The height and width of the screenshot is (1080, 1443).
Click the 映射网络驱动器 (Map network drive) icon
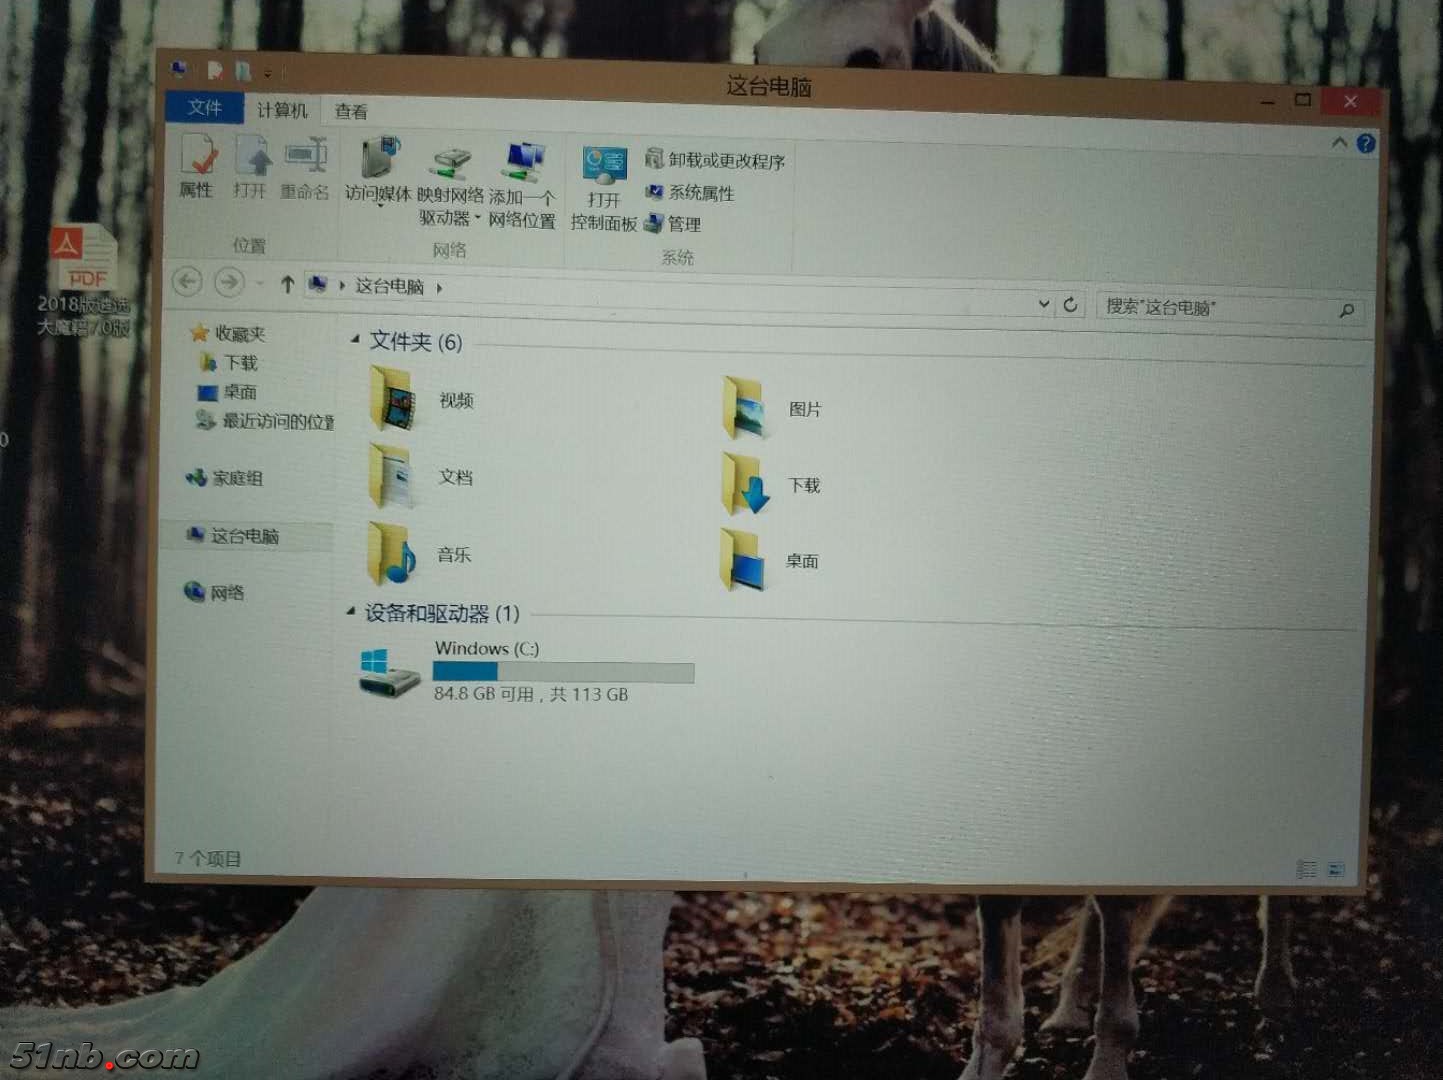tap(449, 185)
